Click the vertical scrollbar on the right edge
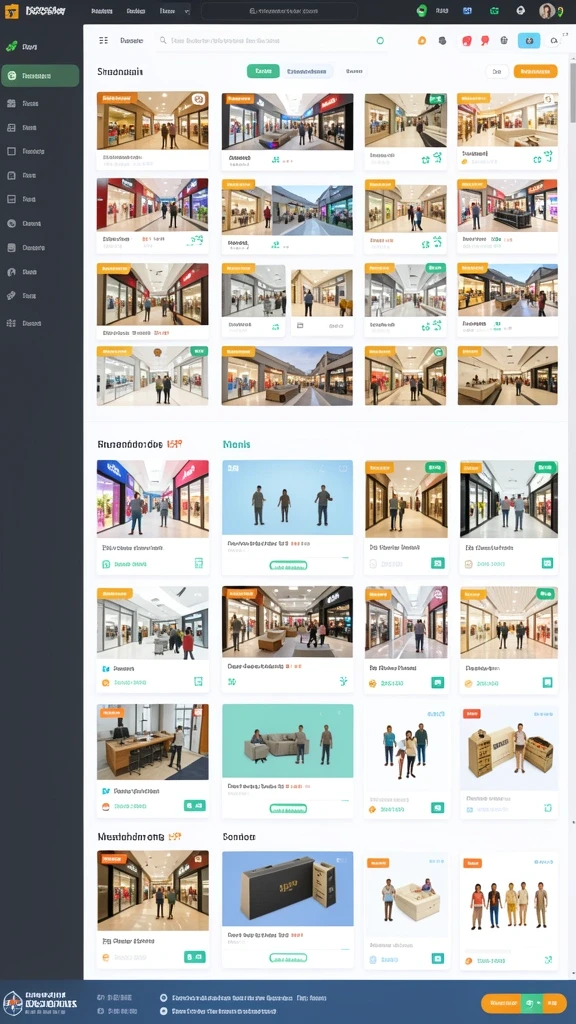Image resolution: width=576 pixels, height=1024 pixels. coord(573,98)
